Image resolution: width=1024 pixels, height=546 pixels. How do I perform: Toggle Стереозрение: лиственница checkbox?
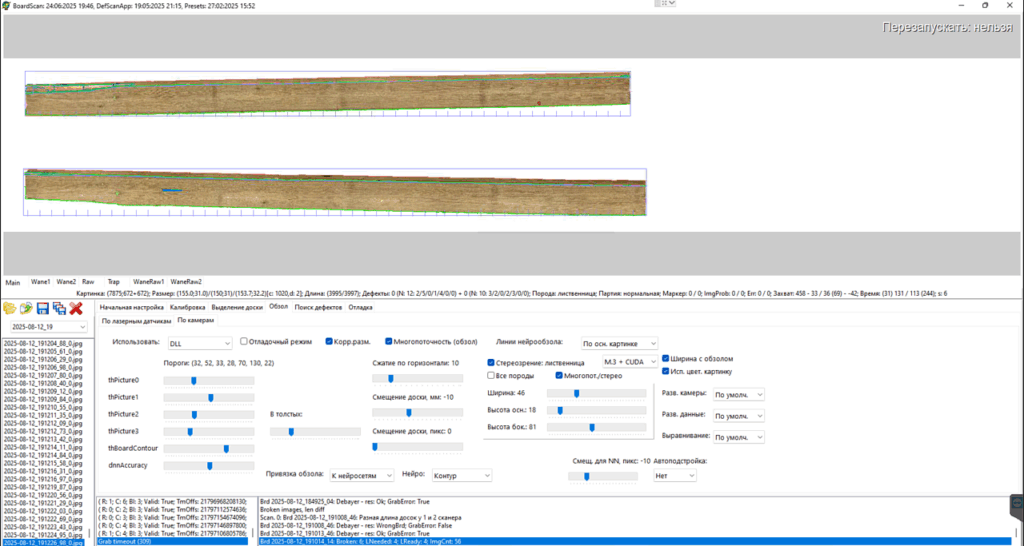point(491,362)
